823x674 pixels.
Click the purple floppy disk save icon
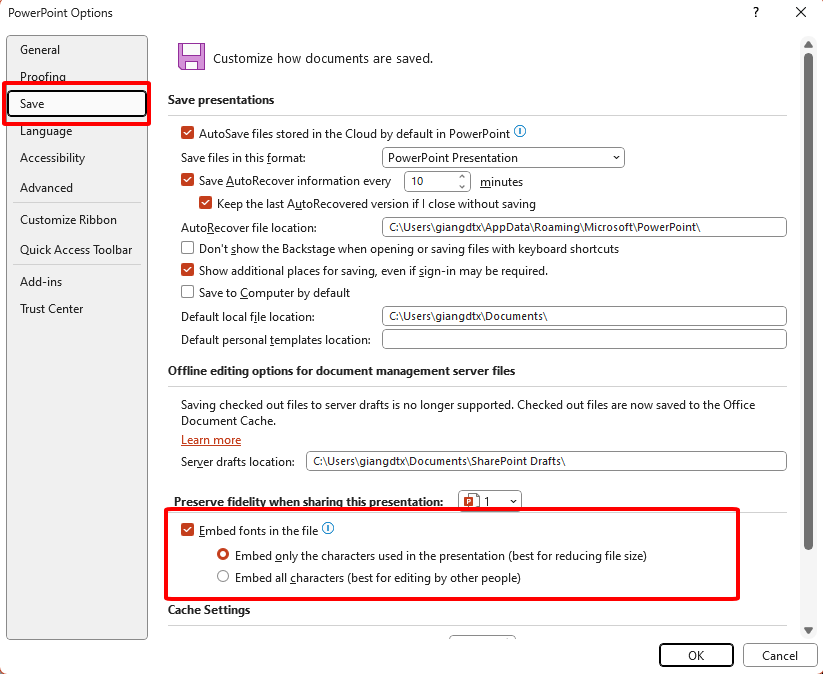192,57
